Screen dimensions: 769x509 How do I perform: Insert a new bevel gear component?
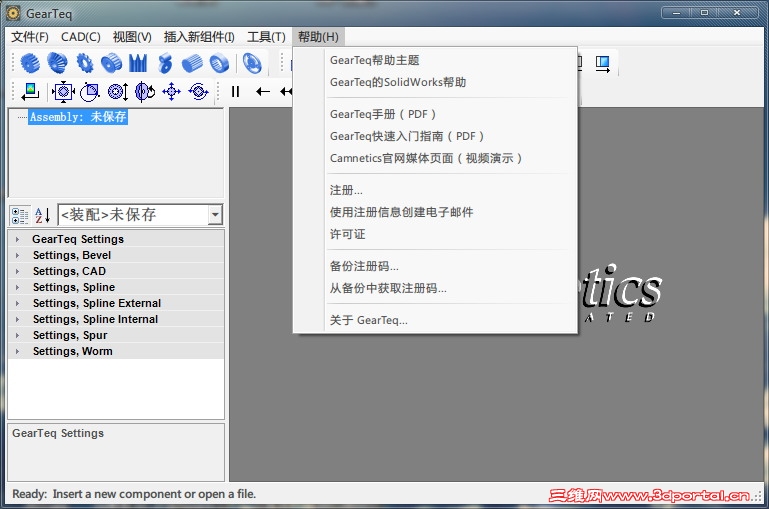tap(57, 63)
